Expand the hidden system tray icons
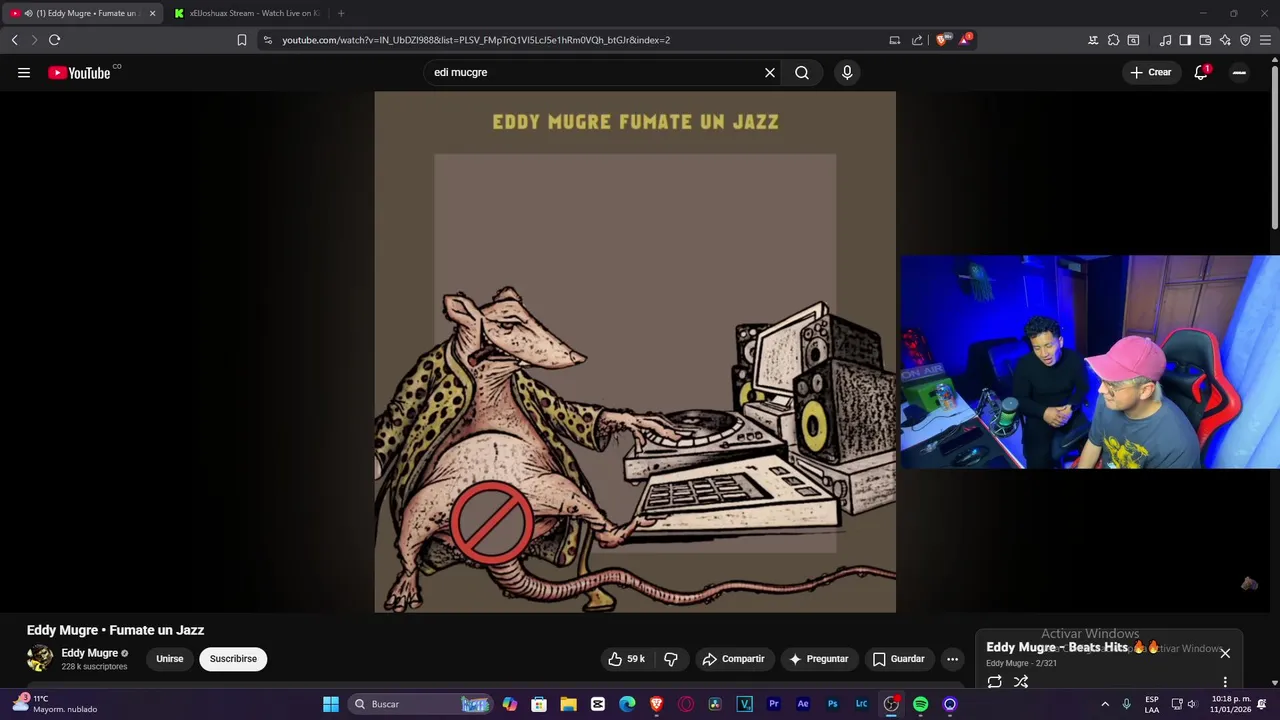Screen dimensions: 1280x720 point(1105,704)
